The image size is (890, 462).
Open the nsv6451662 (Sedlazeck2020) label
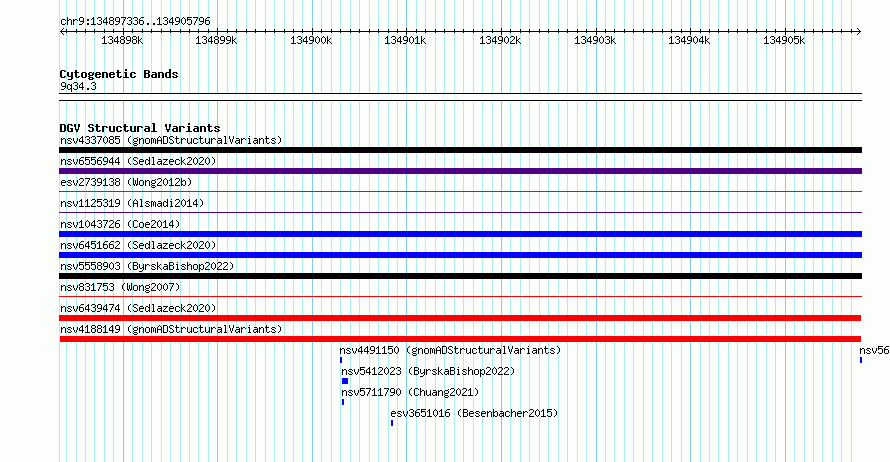click(138, 245)
